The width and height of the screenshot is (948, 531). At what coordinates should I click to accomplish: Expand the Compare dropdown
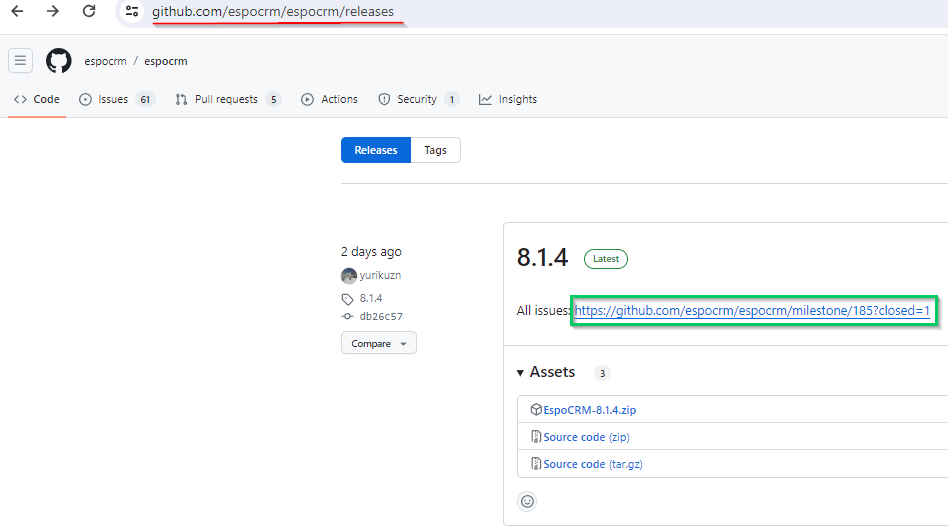click(378, 343)
